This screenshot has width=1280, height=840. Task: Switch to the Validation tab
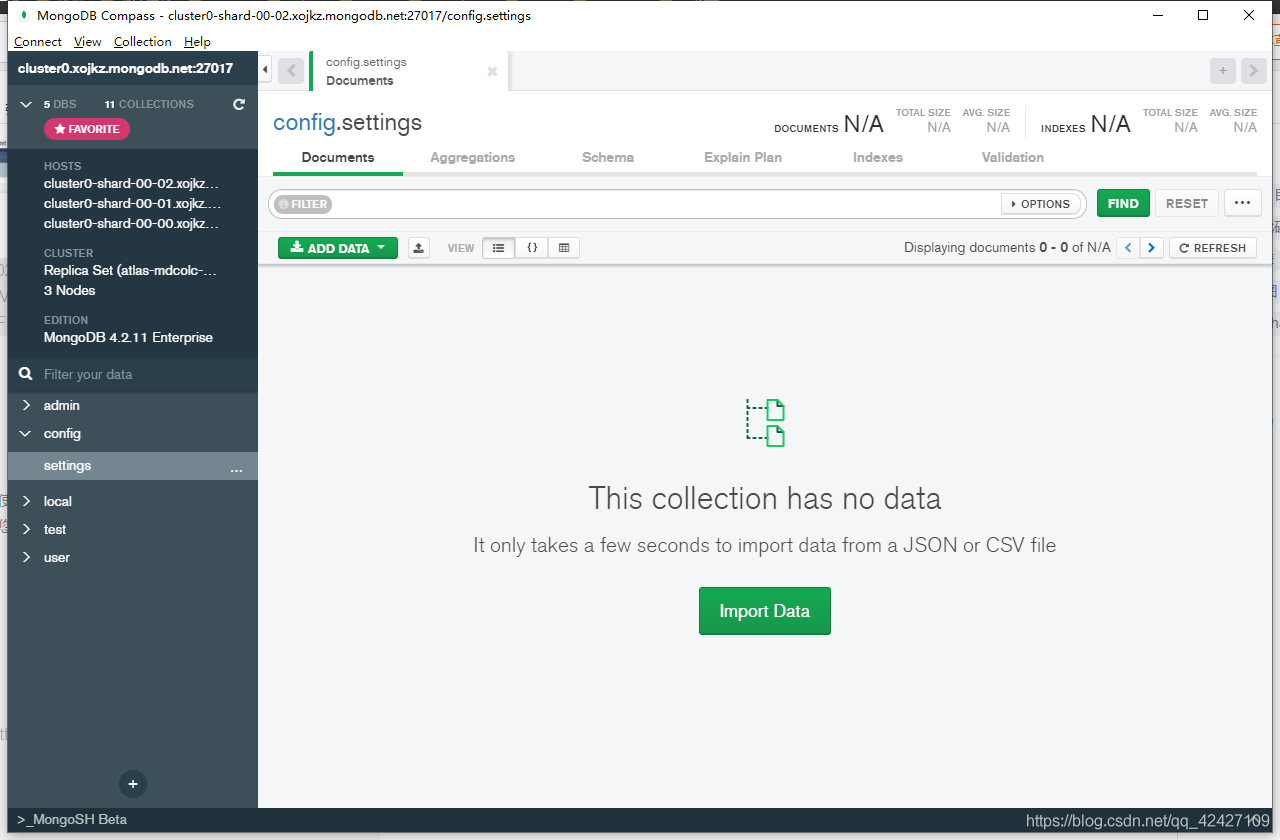click(1013, 157)
